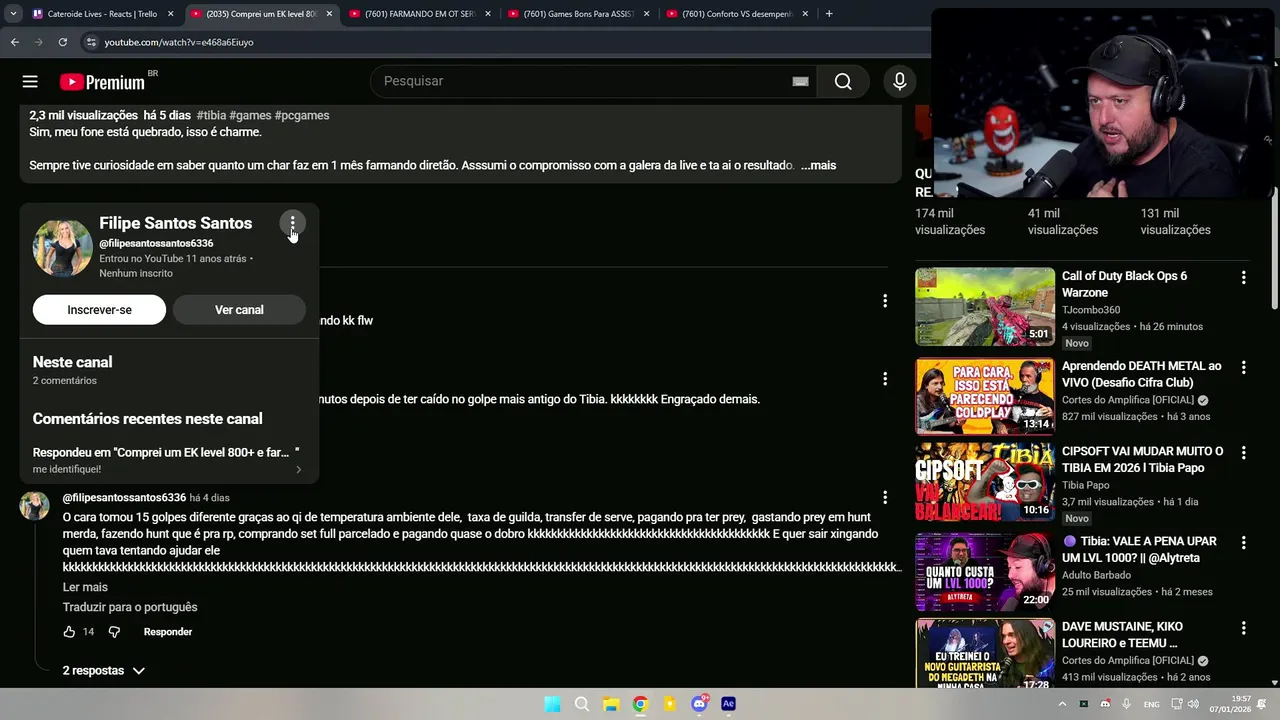Click the search magnifier button
This screenshot has width=1280, height=720.
point(843,82)
